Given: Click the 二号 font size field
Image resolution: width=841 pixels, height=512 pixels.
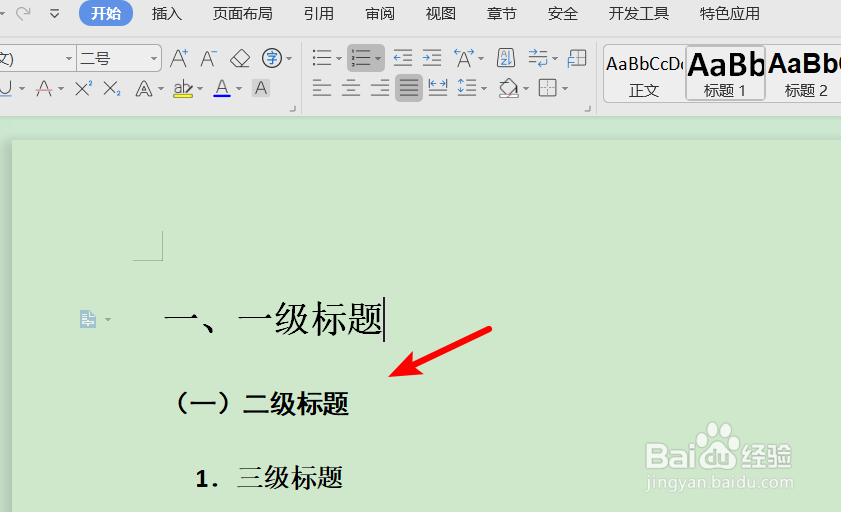Looking at the screenshot, I should click(x=112, y=58).
